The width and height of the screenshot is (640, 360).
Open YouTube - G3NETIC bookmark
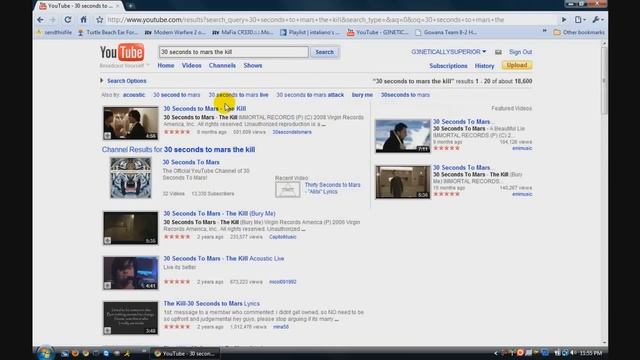coord(378,32)
